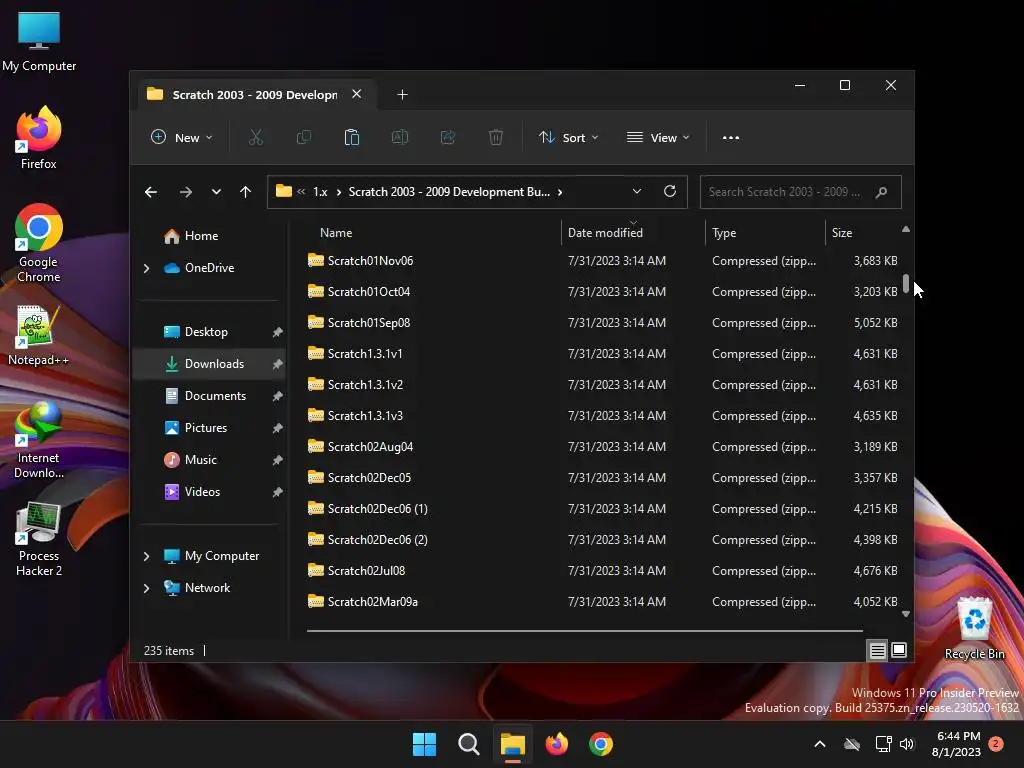The image size is (1024, 768).
Task: Go forward with the right arrow
Action: coord(185,192)
